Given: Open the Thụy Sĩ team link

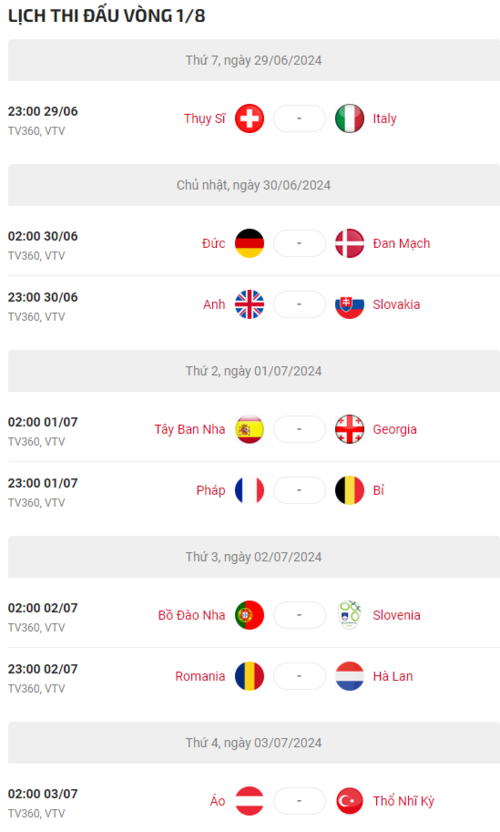Looking at the screenshot, I should point(204,118).
